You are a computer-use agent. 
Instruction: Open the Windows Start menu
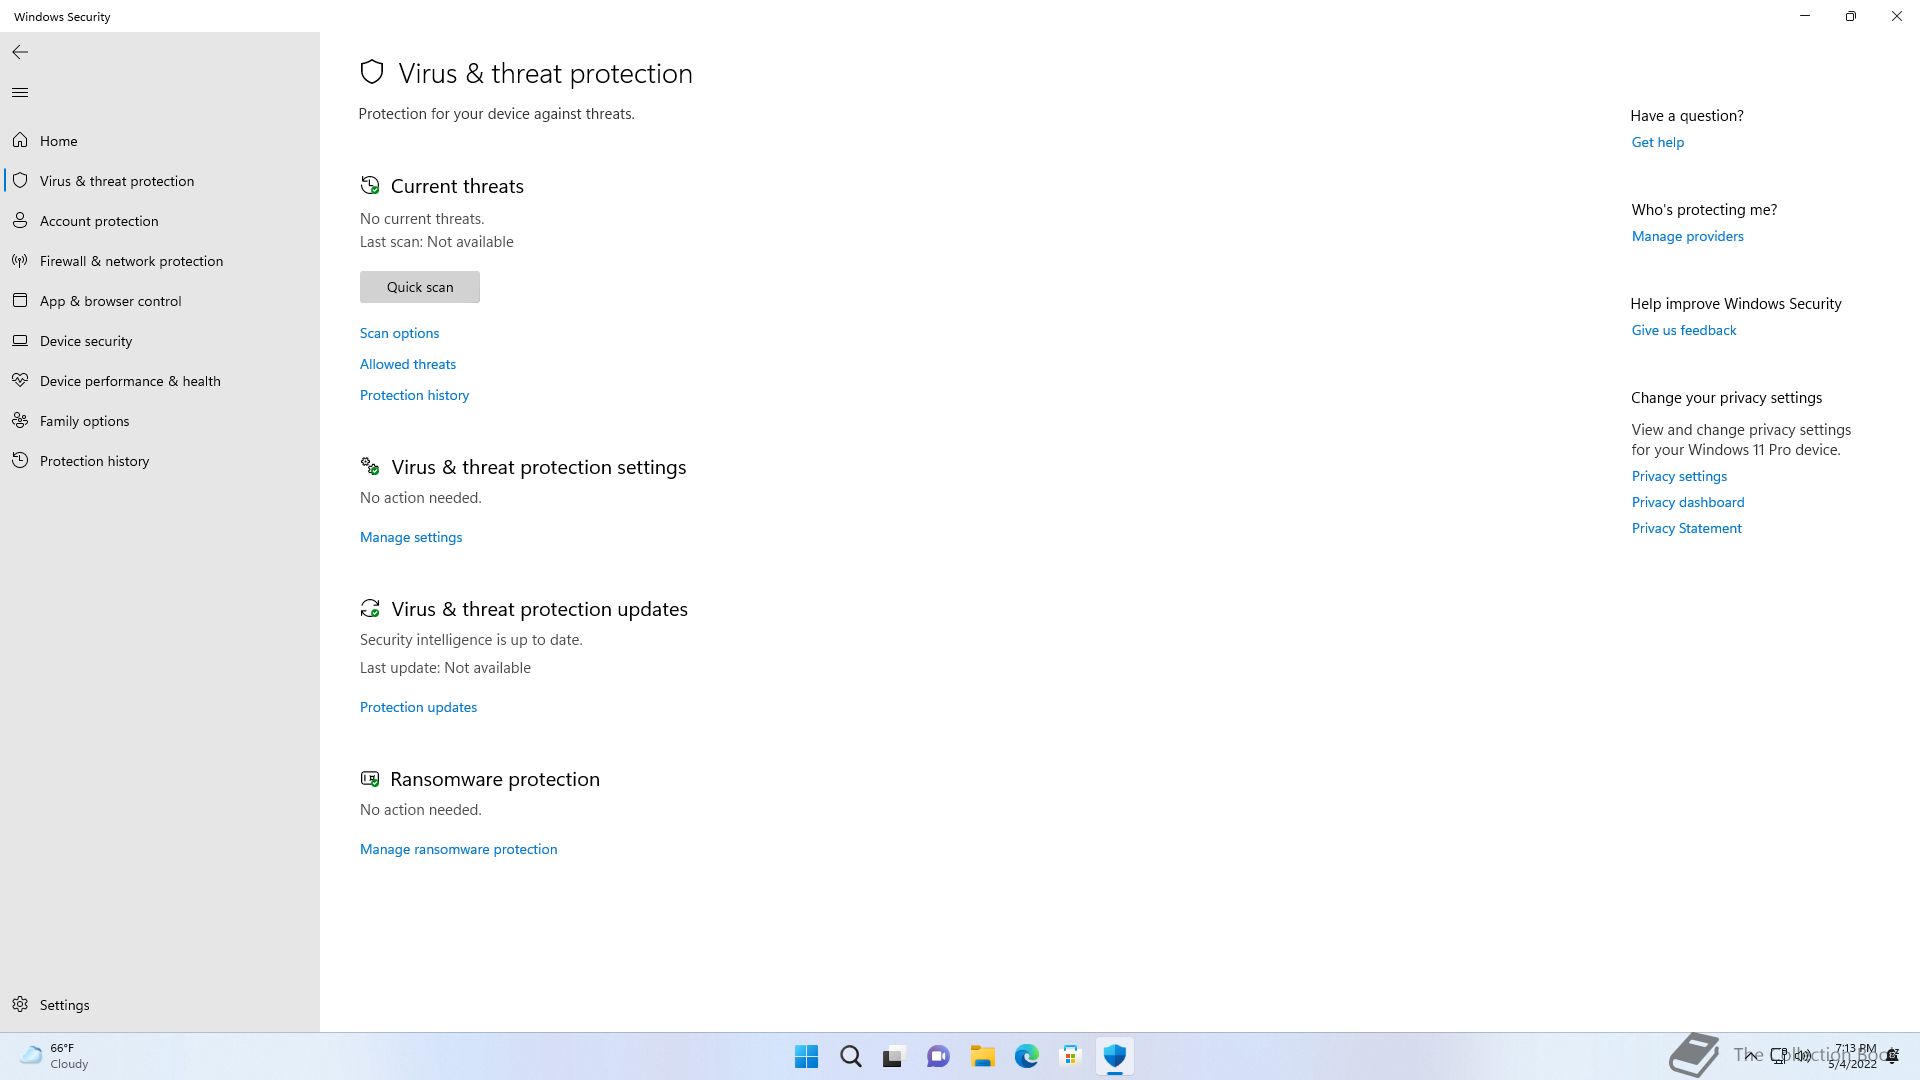[x=806, y=1056]
